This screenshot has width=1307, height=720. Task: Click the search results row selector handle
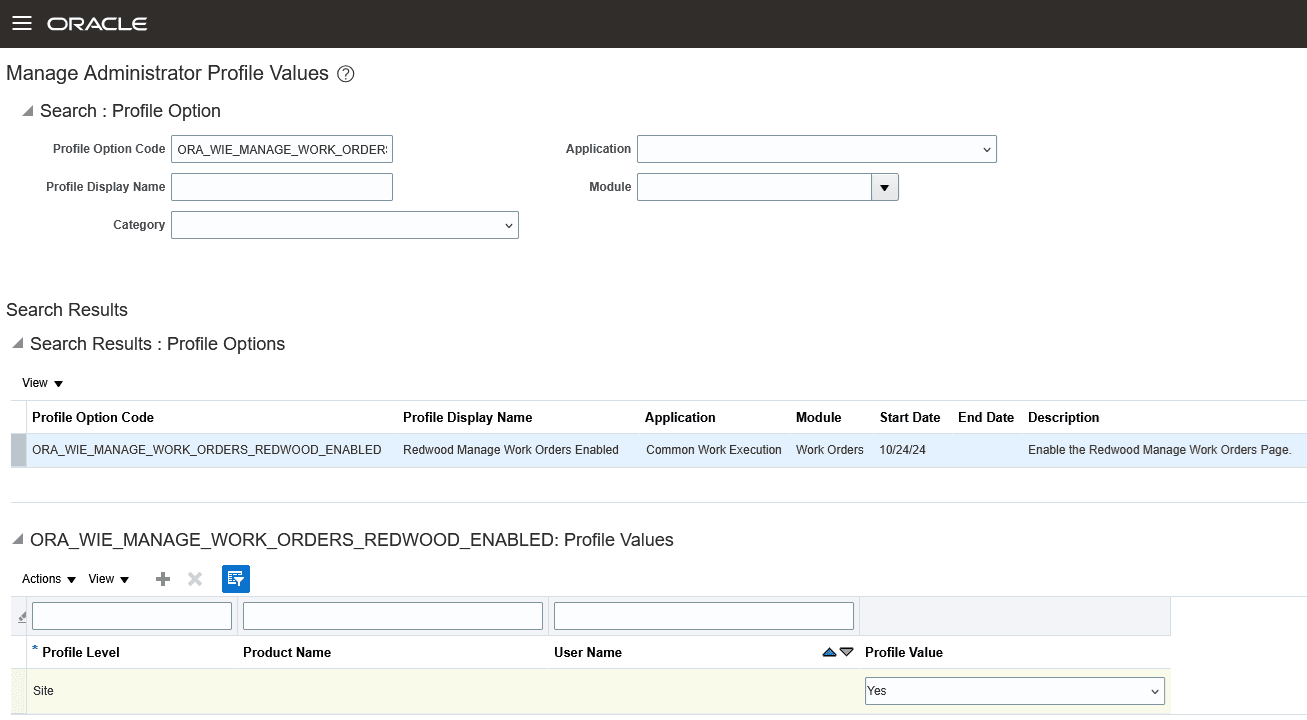click(x=19, y=450)
